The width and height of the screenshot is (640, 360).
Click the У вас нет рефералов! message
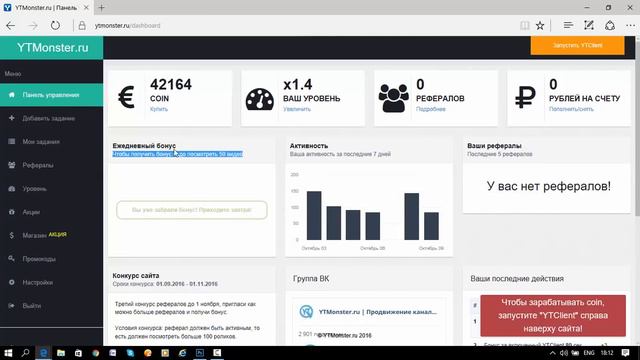tap(549, 186)
